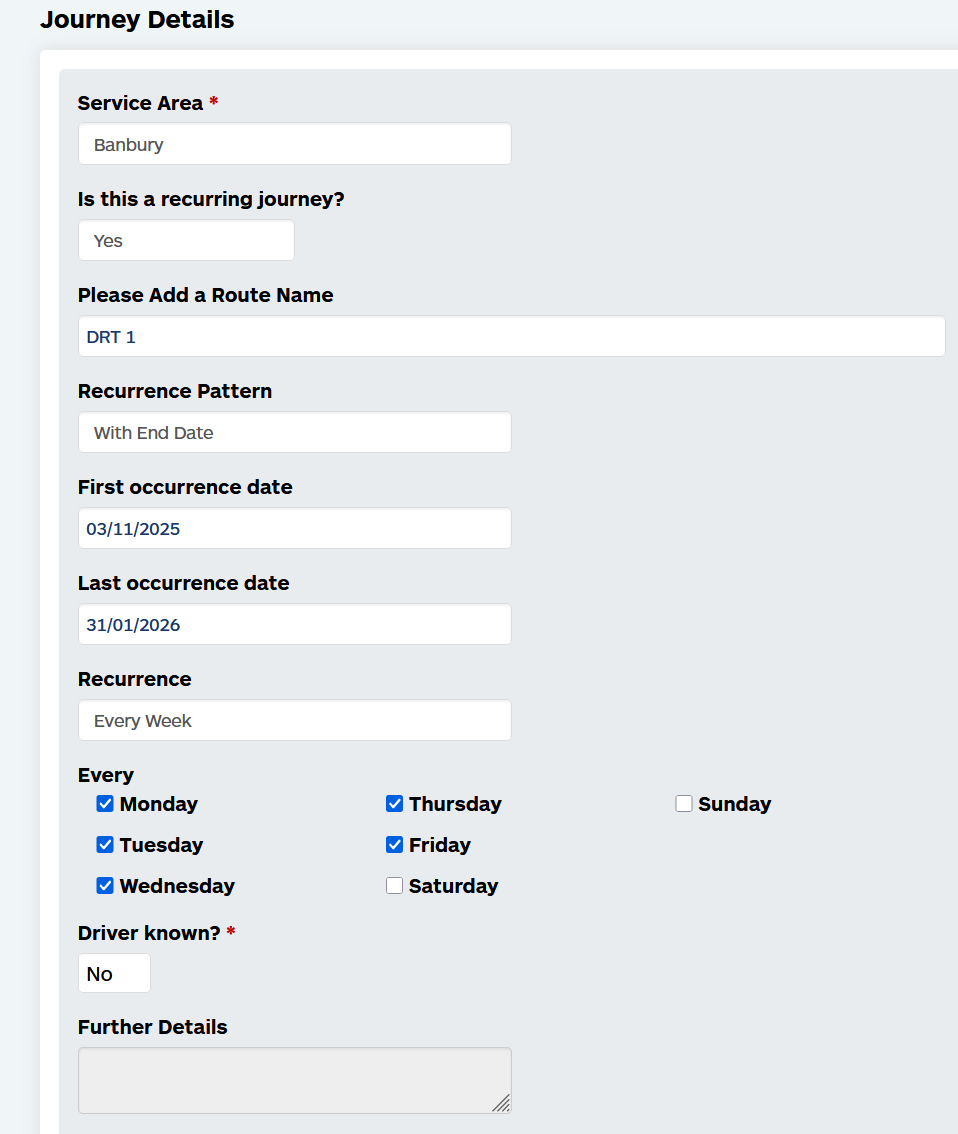Click the Further Details resize handle
Image resolution: width=958 pixels, height=1134 pixels.
[502, 1104]
